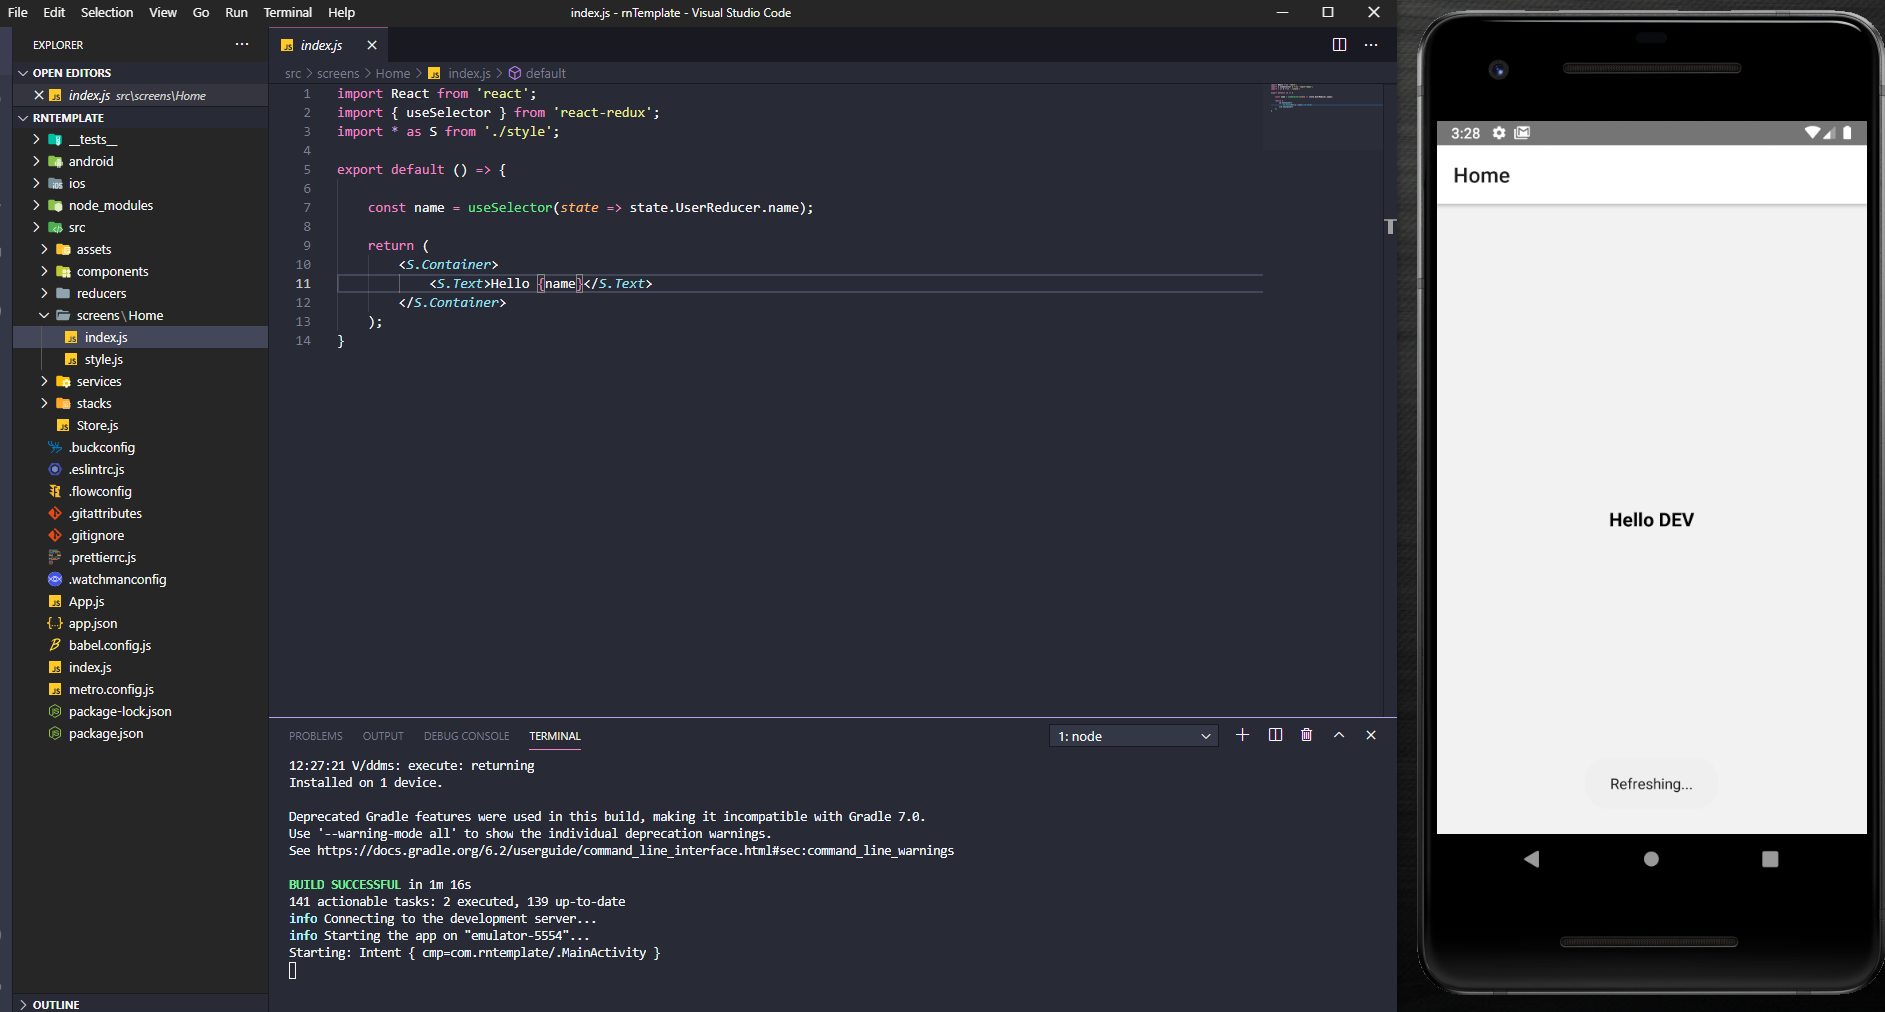Switch to the PROBLEMS tab
Viewport: 1885px width, 1012px height.
315,736
